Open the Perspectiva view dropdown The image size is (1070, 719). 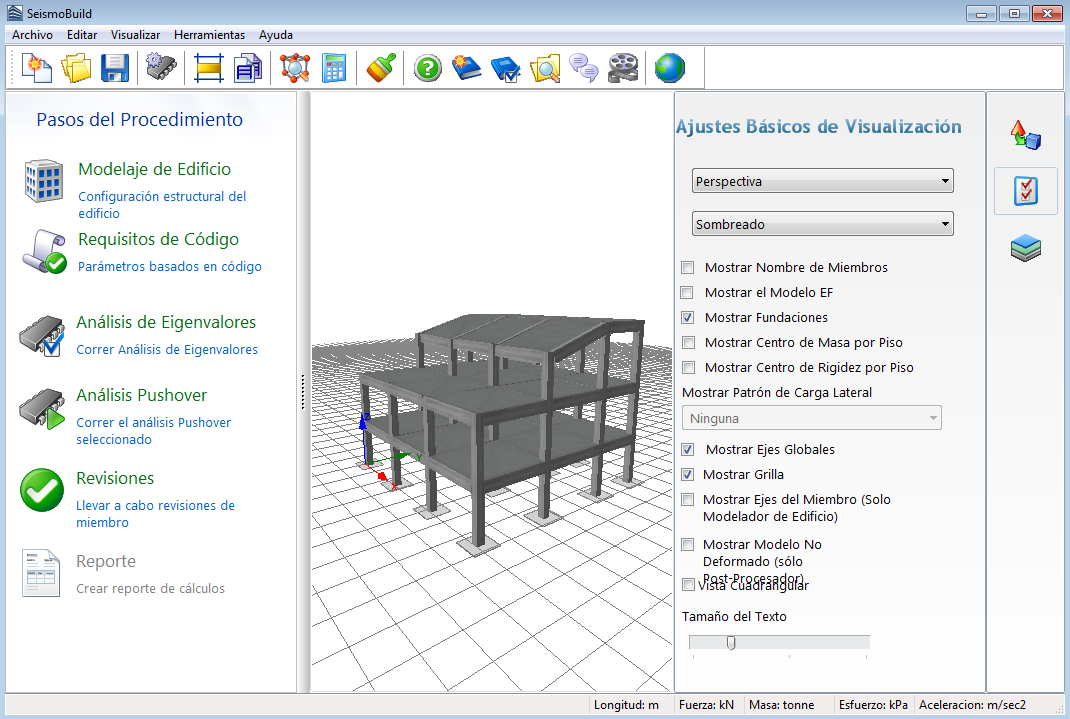(822, 181)
